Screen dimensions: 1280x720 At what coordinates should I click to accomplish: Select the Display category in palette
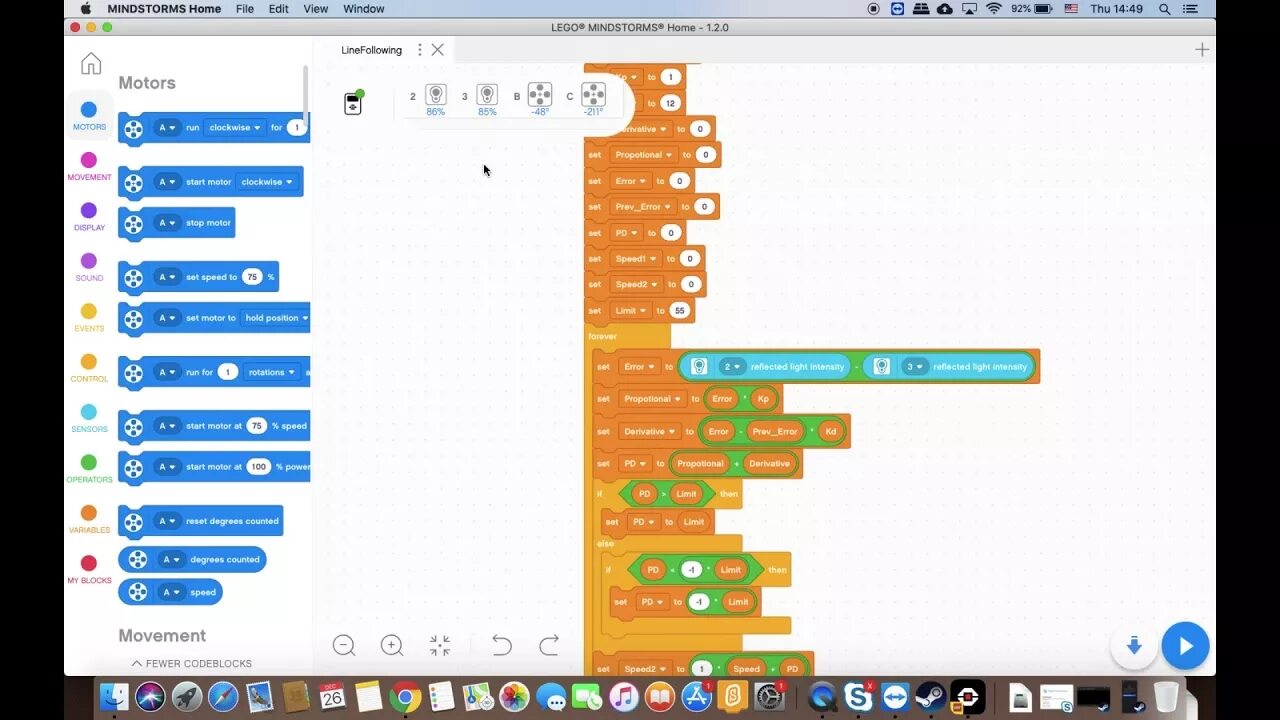click(89, 217)
